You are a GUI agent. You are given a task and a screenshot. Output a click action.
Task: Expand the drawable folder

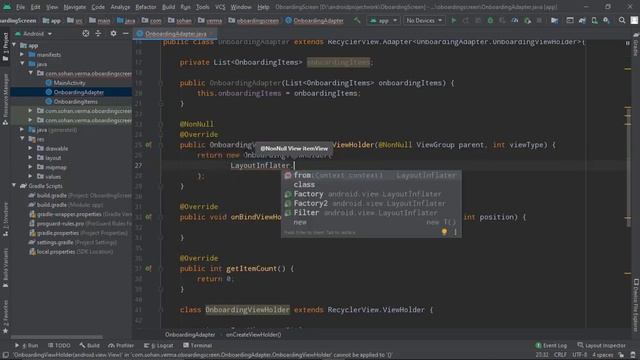tap(31, 148)
